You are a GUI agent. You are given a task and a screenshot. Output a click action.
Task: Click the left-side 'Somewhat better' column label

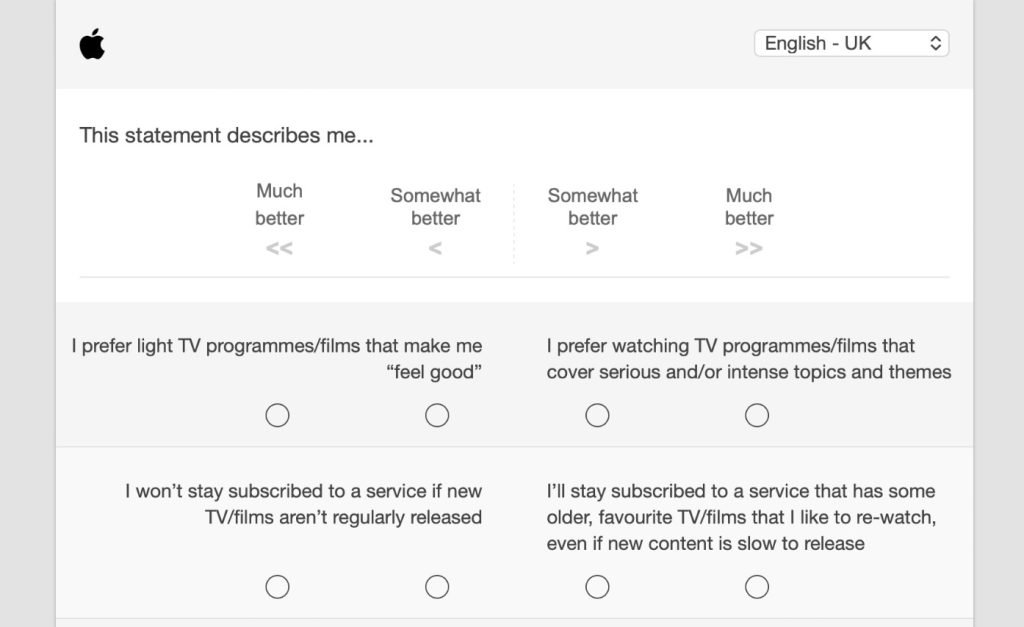coord(435,207)
